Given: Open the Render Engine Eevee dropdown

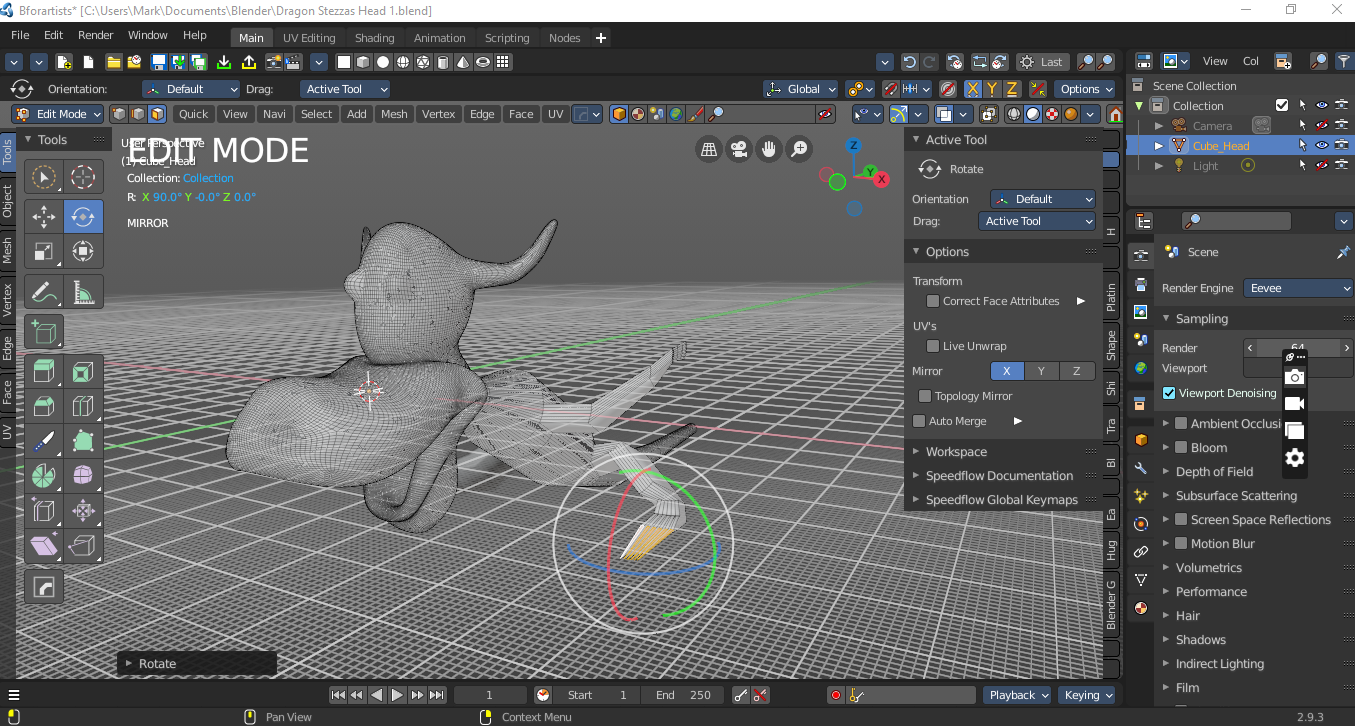Looking at the screenshot, I should tap(1298, 288).
